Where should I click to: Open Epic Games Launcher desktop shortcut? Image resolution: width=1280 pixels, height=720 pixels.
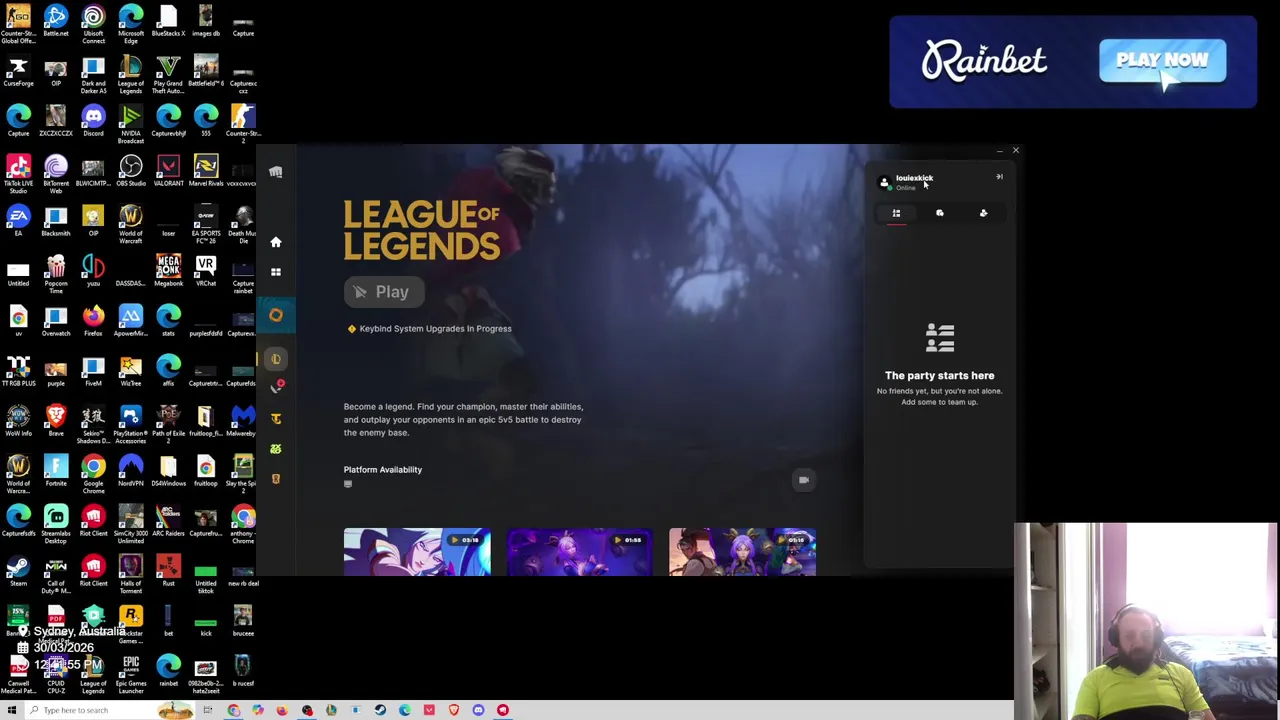[131, 674]
